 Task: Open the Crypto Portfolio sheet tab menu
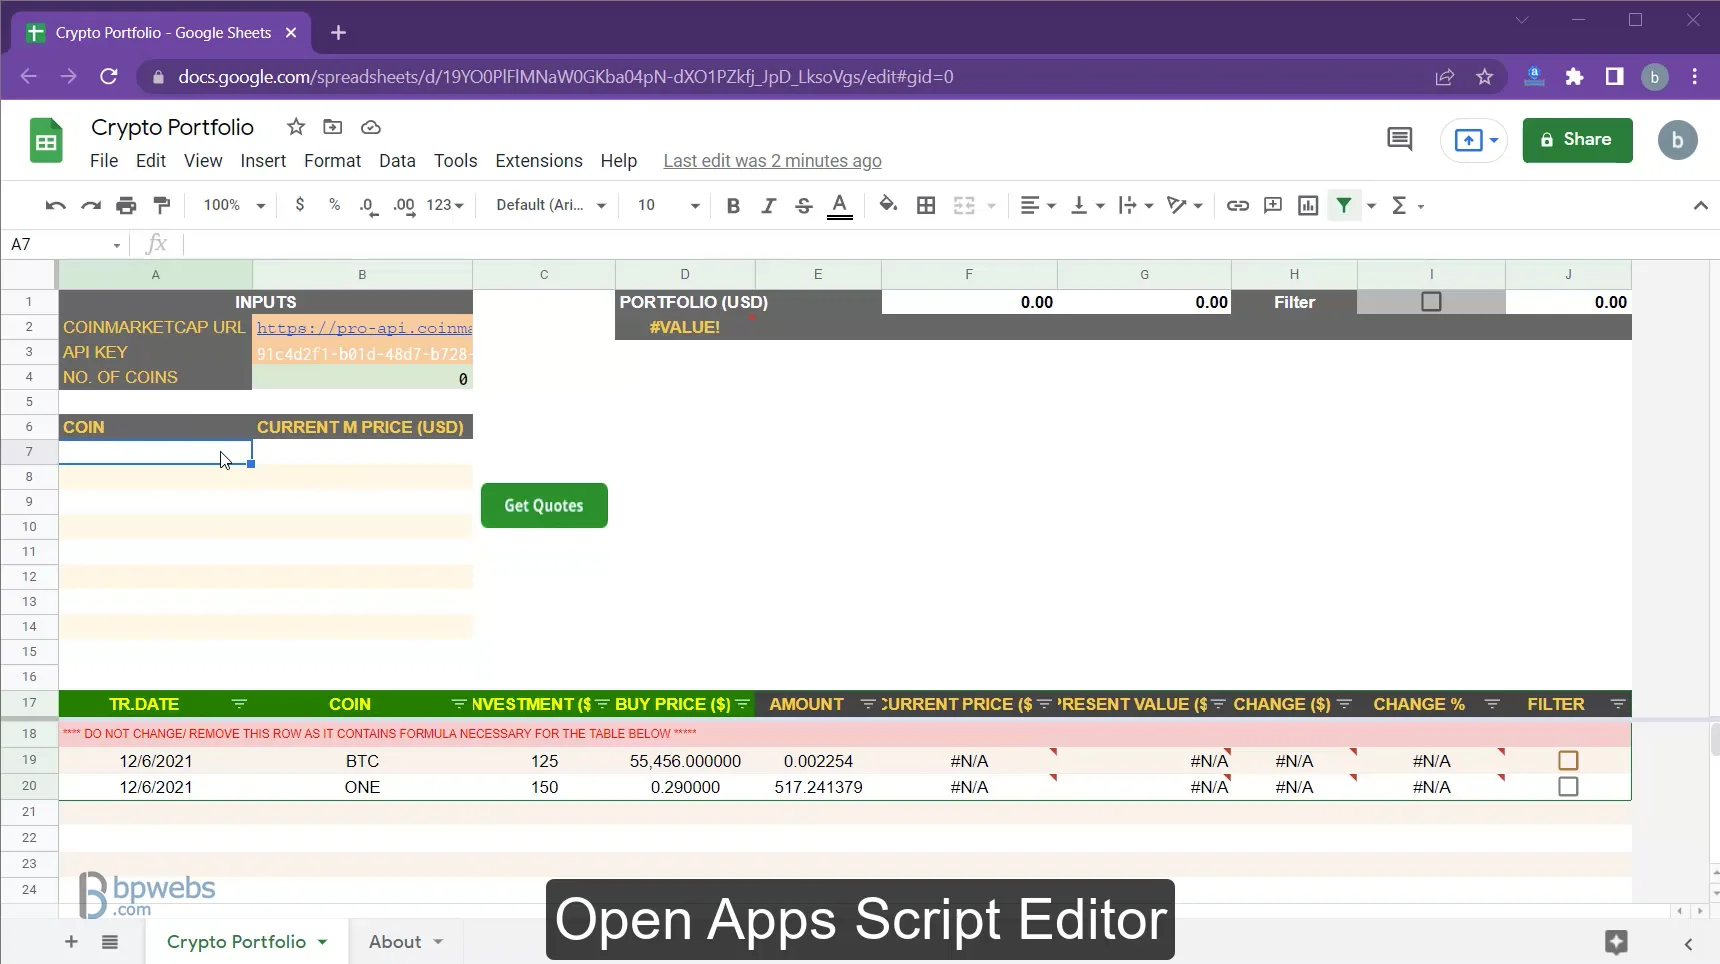[x=320, y=941]
